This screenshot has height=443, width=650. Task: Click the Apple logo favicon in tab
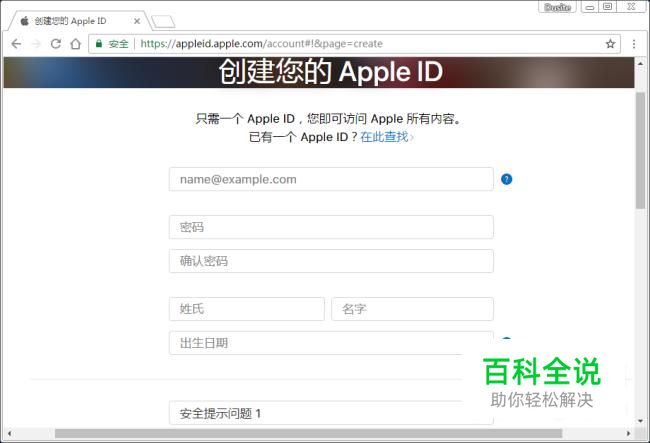pyautogui.click(x=24, y=21)
